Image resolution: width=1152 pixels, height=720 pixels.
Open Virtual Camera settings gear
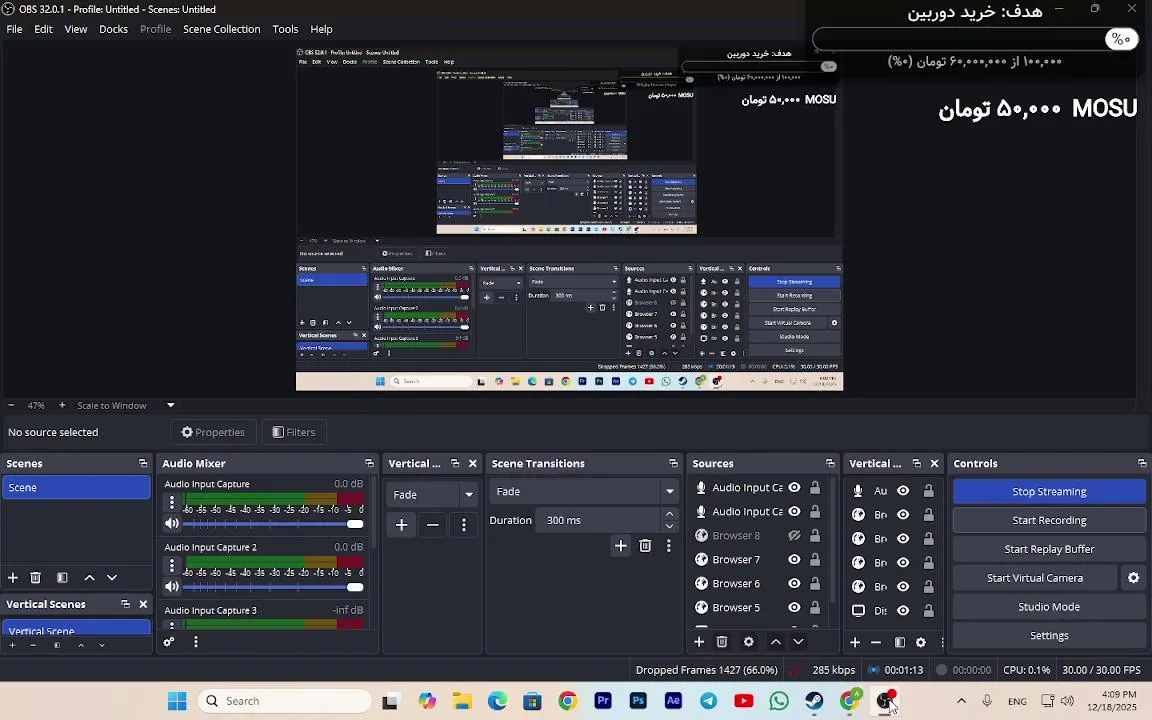pyautogui.click(x=1134, y=577)
